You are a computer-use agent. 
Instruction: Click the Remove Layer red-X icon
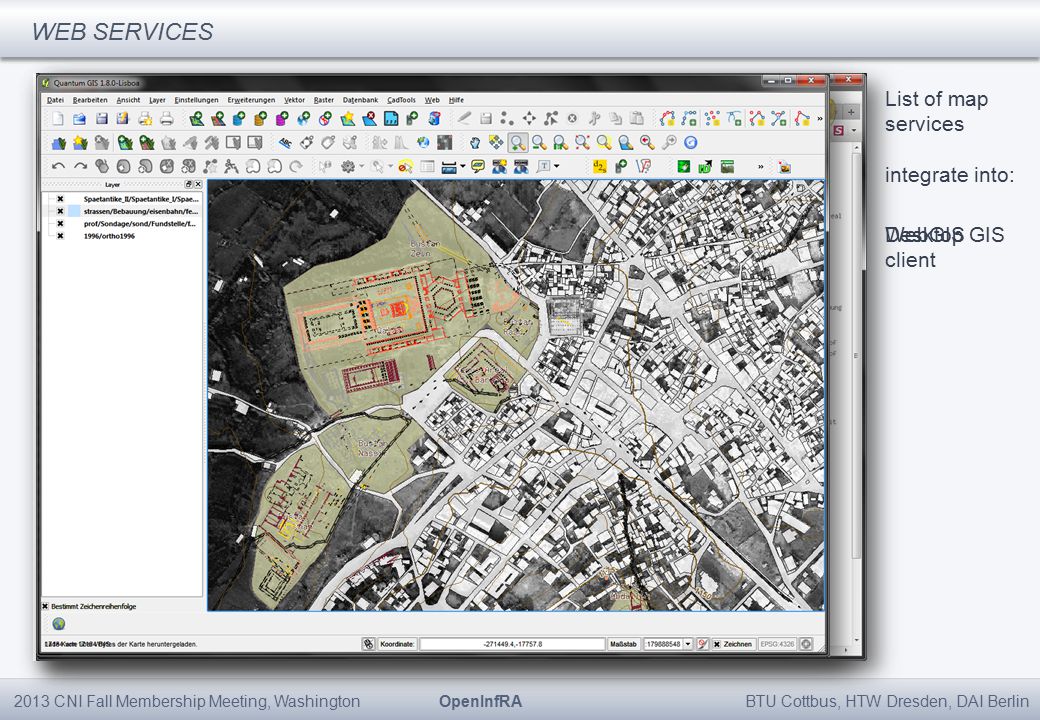click(x=369, y=119)
